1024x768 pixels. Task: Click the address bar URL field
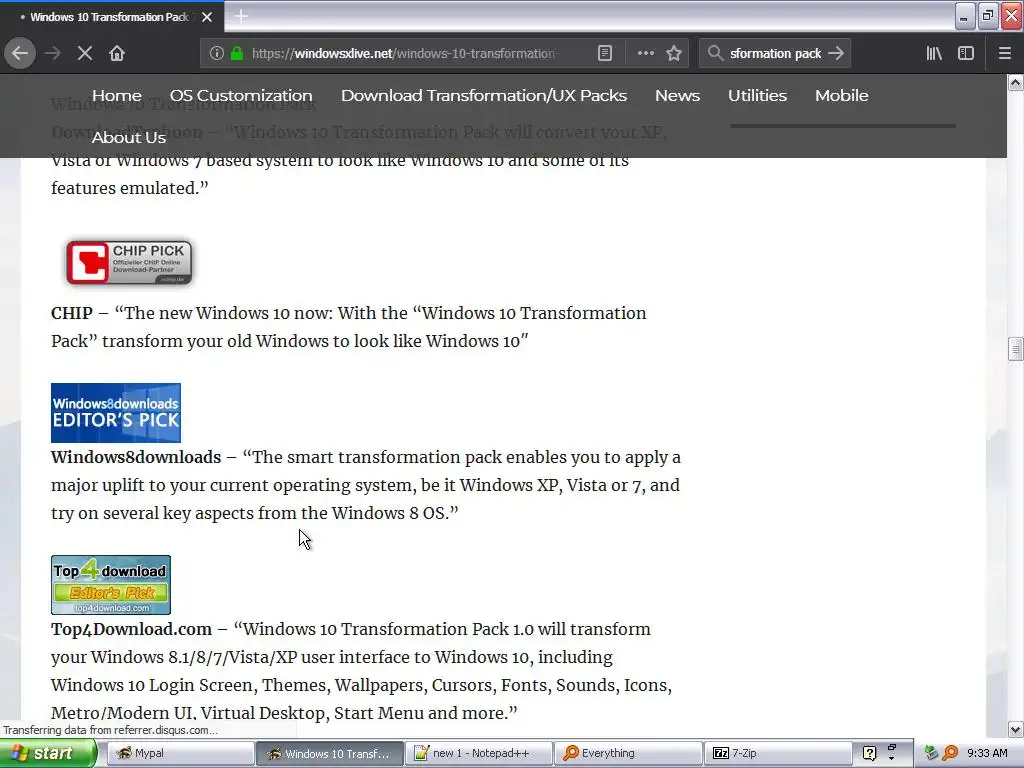405,53
